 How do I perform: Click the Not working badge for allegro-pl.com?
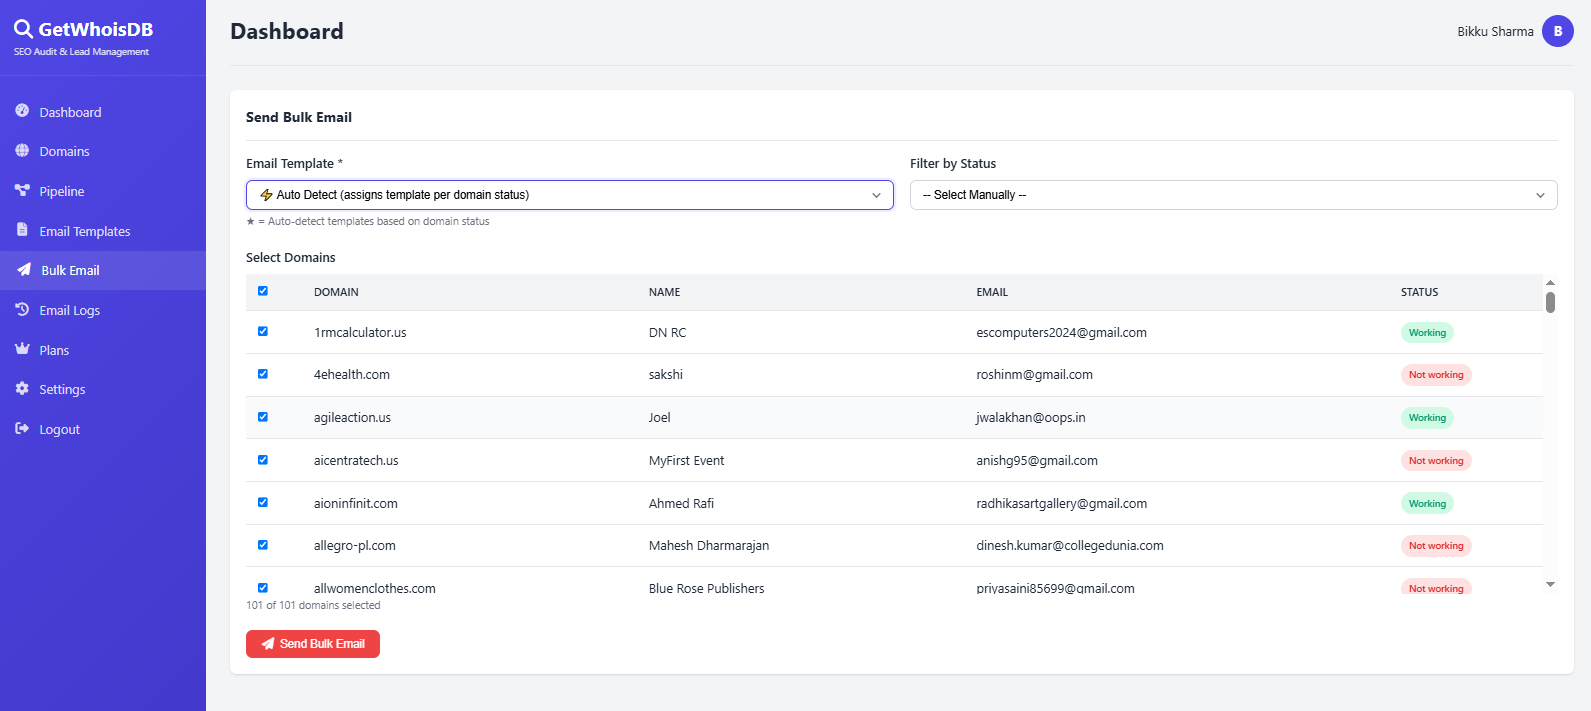tap(1436, 546)
